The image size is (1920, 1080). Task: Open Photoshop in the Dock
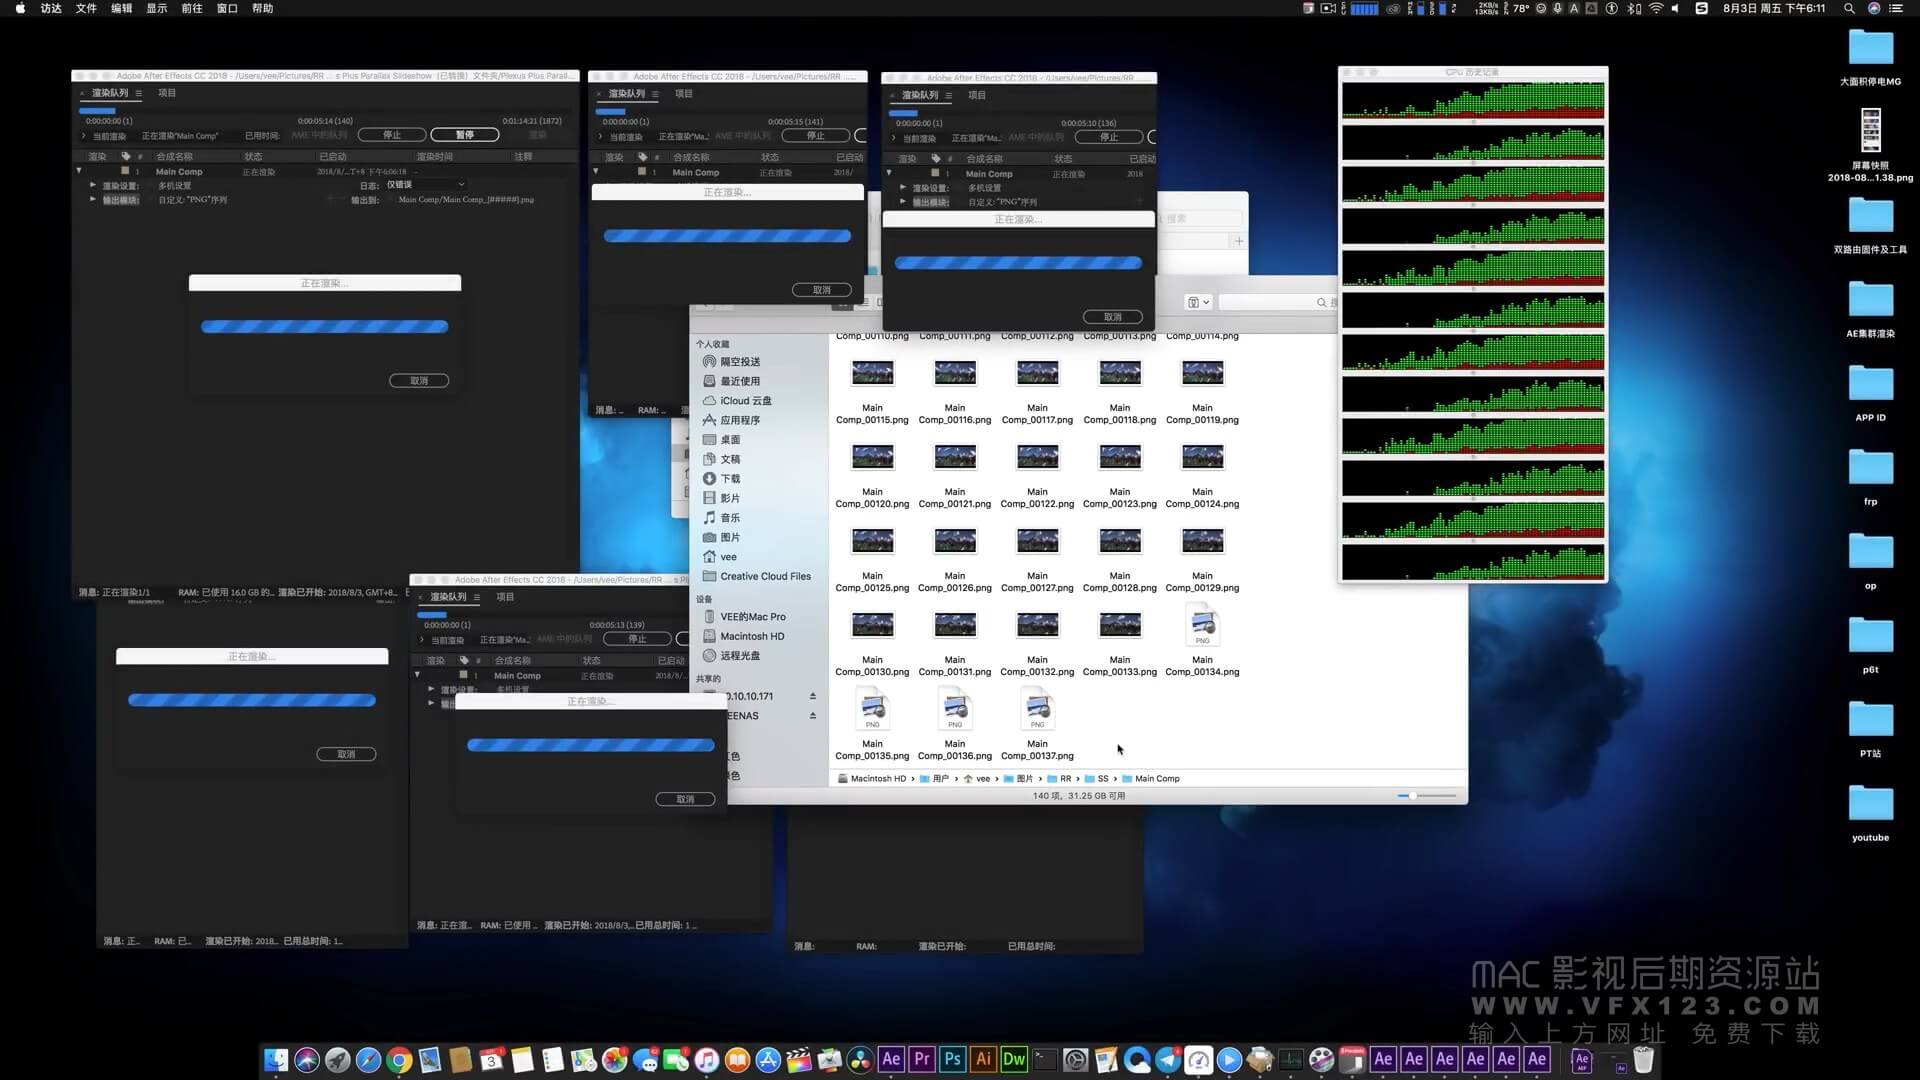pos(953,1059)
